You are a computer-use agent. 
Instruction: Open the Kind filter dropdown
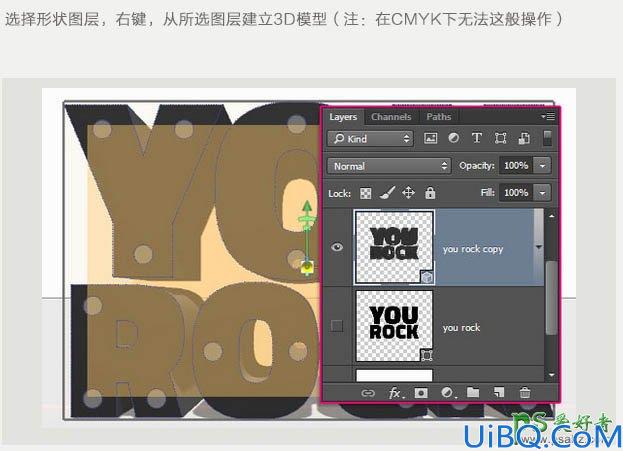[371, 138]
